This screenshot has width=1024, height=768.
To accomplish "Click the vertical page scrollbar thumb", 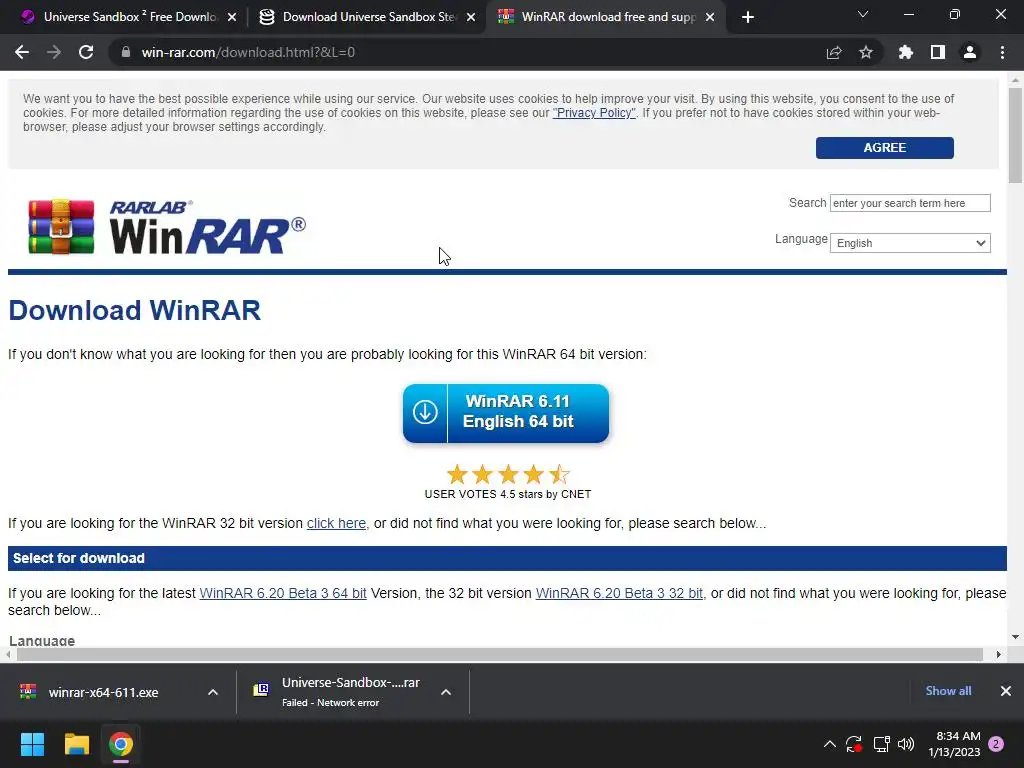I will coord(1015,135).
